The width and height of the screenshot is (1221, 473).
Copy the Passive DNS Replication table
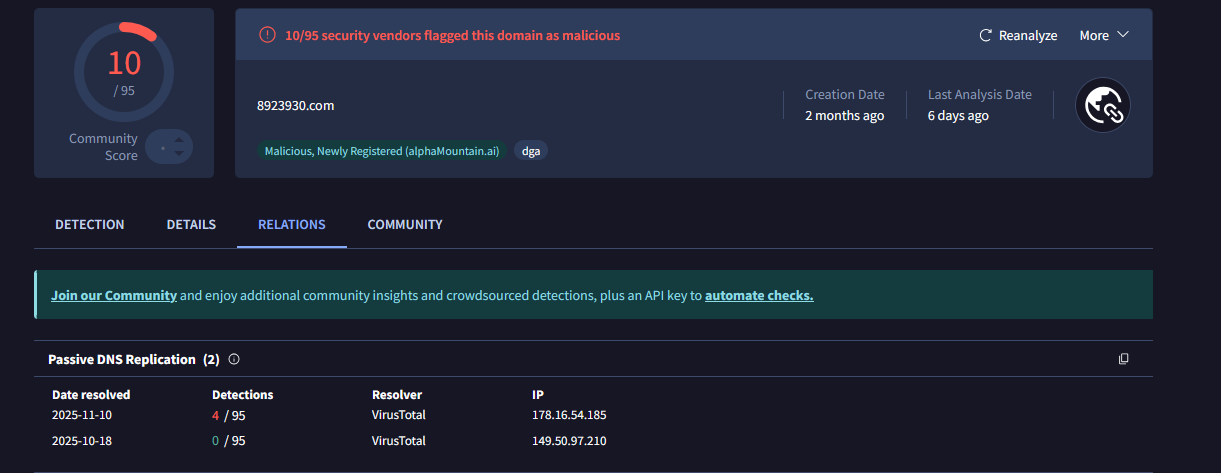pyautogui.click(x=1123, y=359)
